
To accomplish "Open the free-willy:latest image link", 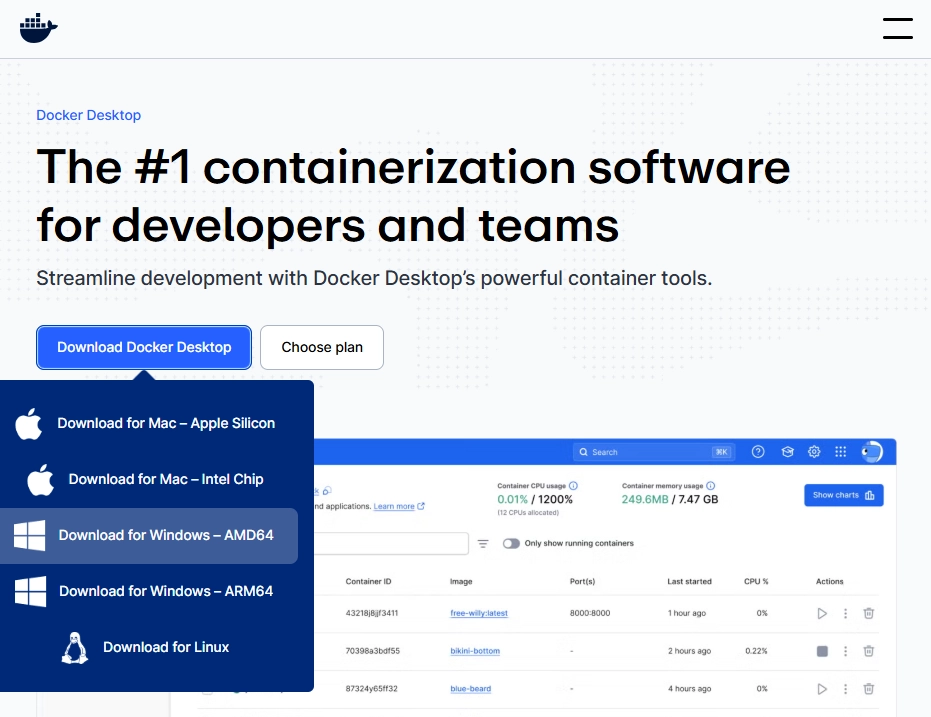I will (x=479, y=613).
